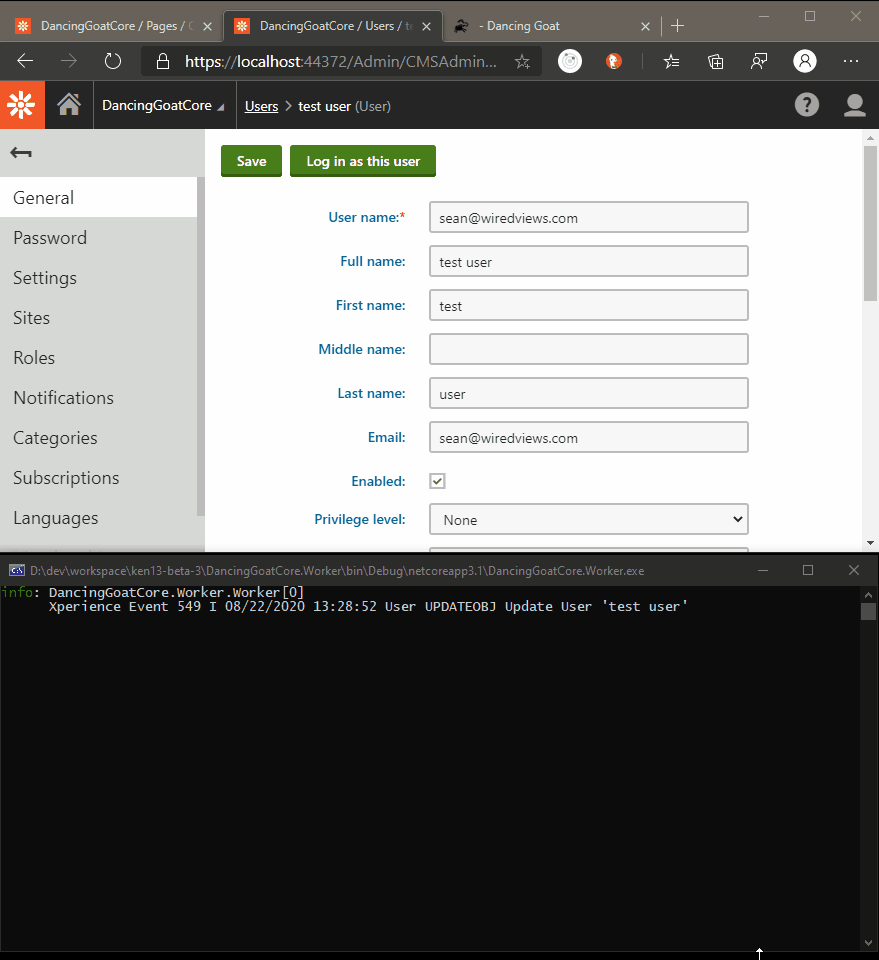Close the DancingGoatCore Pages tab
The height and width of the screenshot is (960, 879).
[x=208, y=26]
